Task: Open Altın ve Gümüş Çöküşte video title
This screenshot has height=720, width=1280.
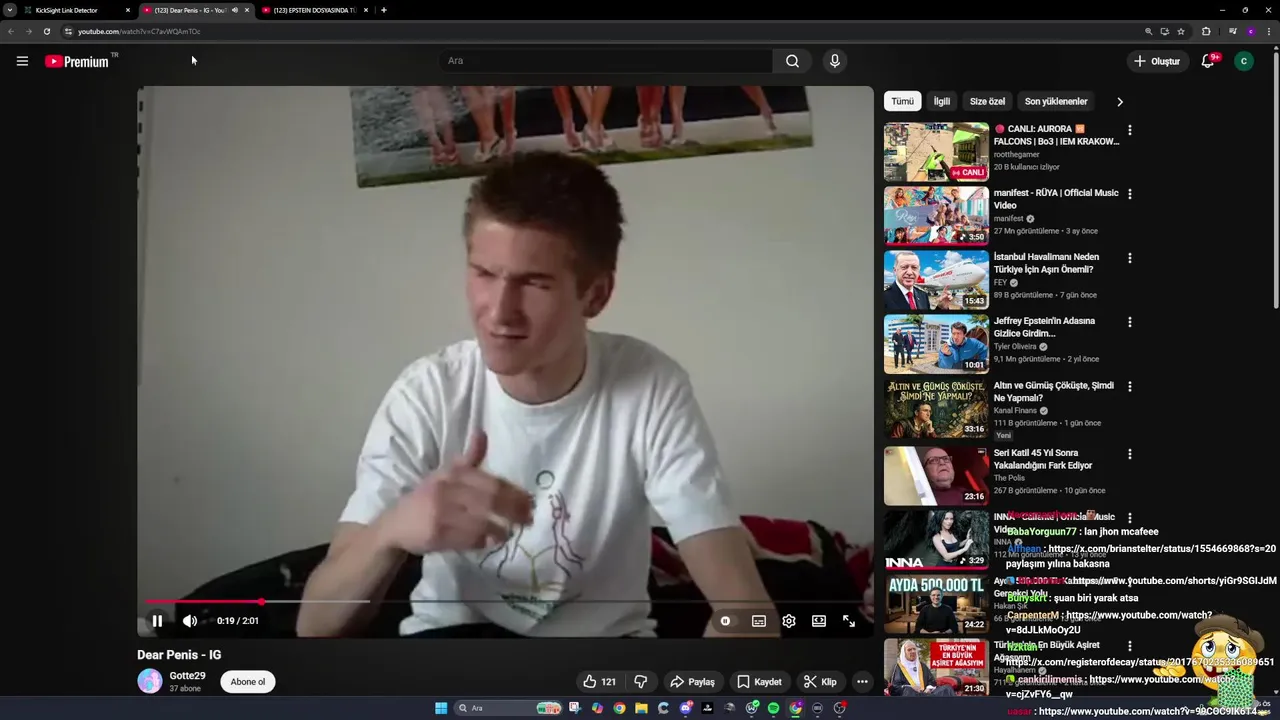Action: (1053, 391)
